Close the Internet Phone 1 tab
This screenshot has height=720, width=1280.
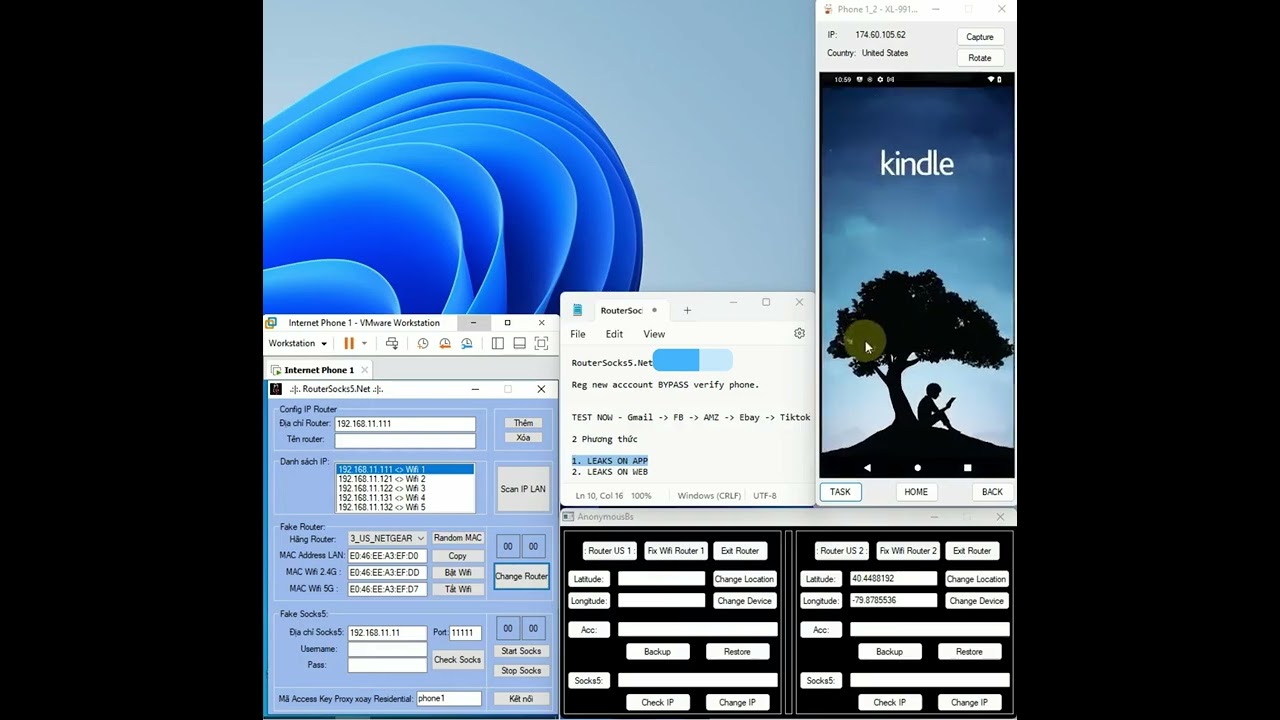[x=364, y=370]
